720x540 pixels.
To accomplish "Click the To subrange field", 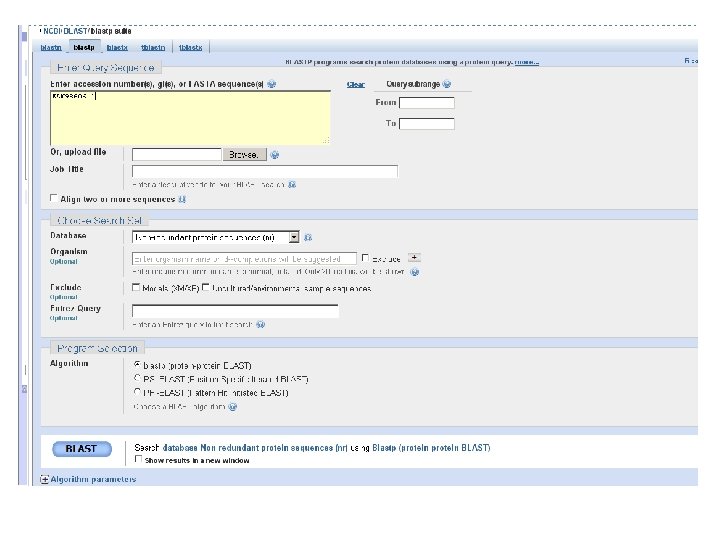I will (x=427, y=124).
